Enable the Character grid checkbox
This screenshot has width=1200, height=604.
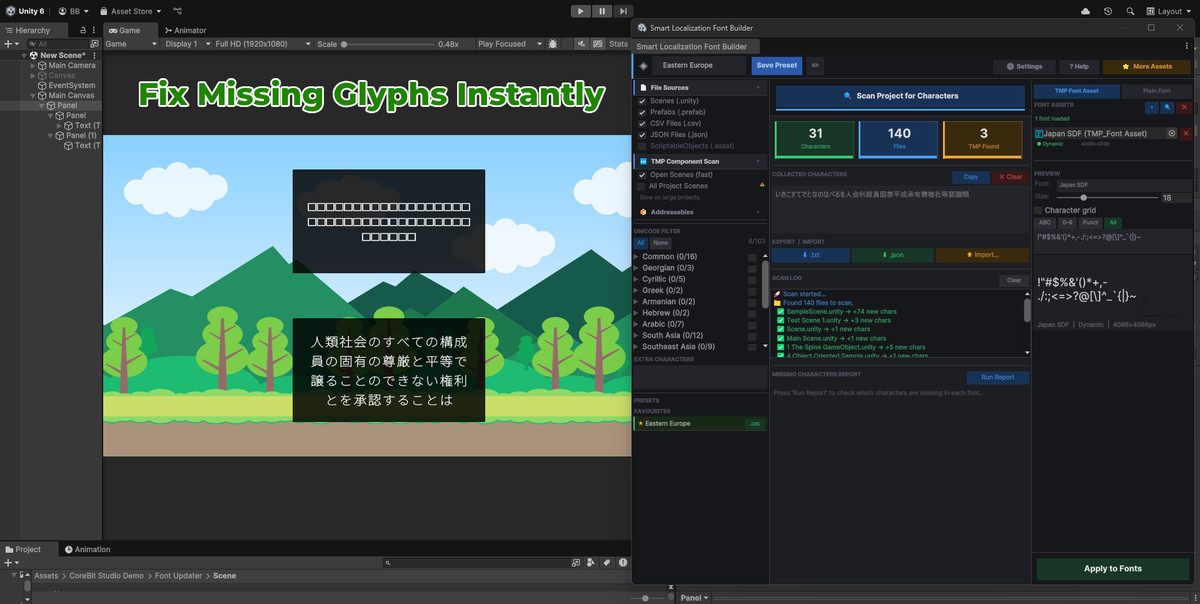pyautogui.click(x=1038, y=210)
